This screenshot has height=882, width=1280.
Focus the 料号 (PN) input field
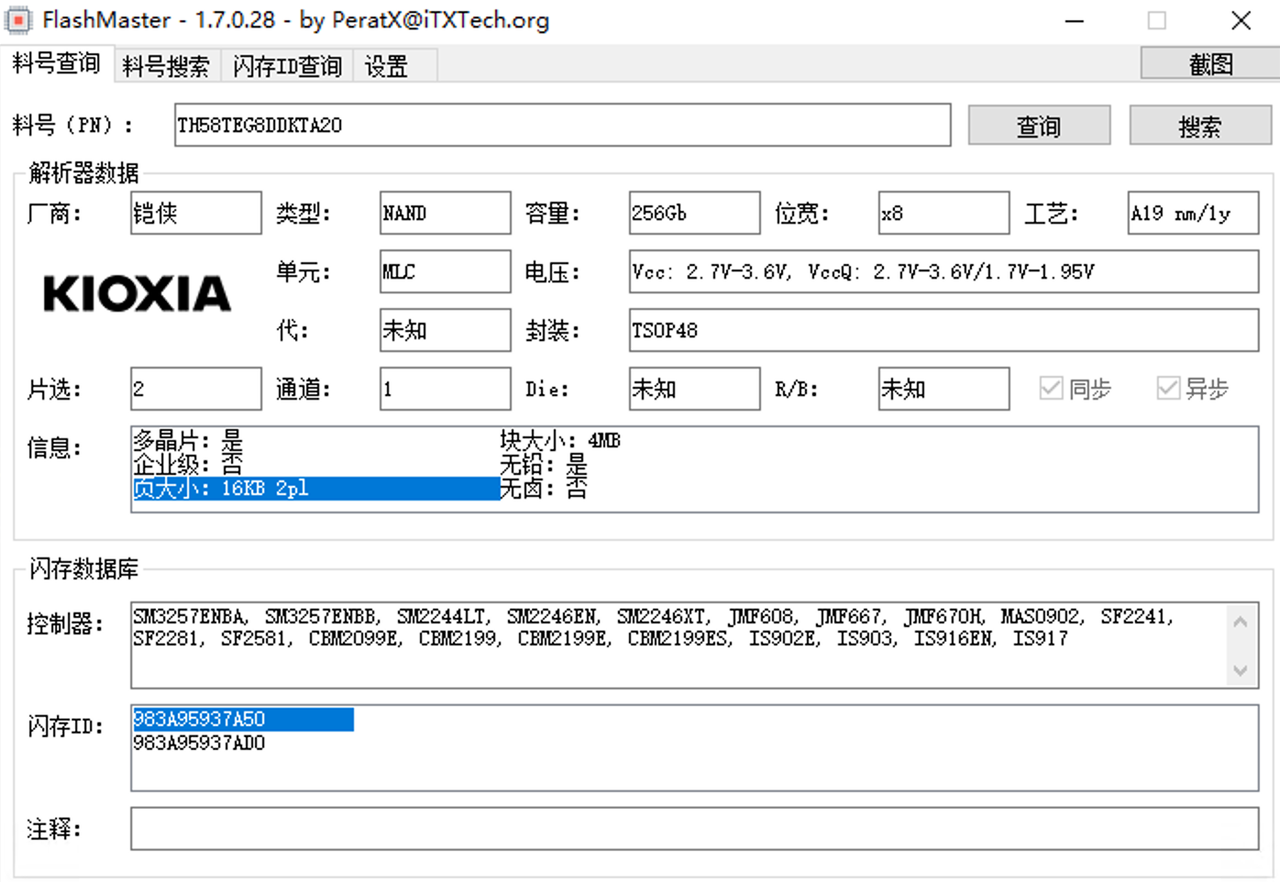click(562, 125)
